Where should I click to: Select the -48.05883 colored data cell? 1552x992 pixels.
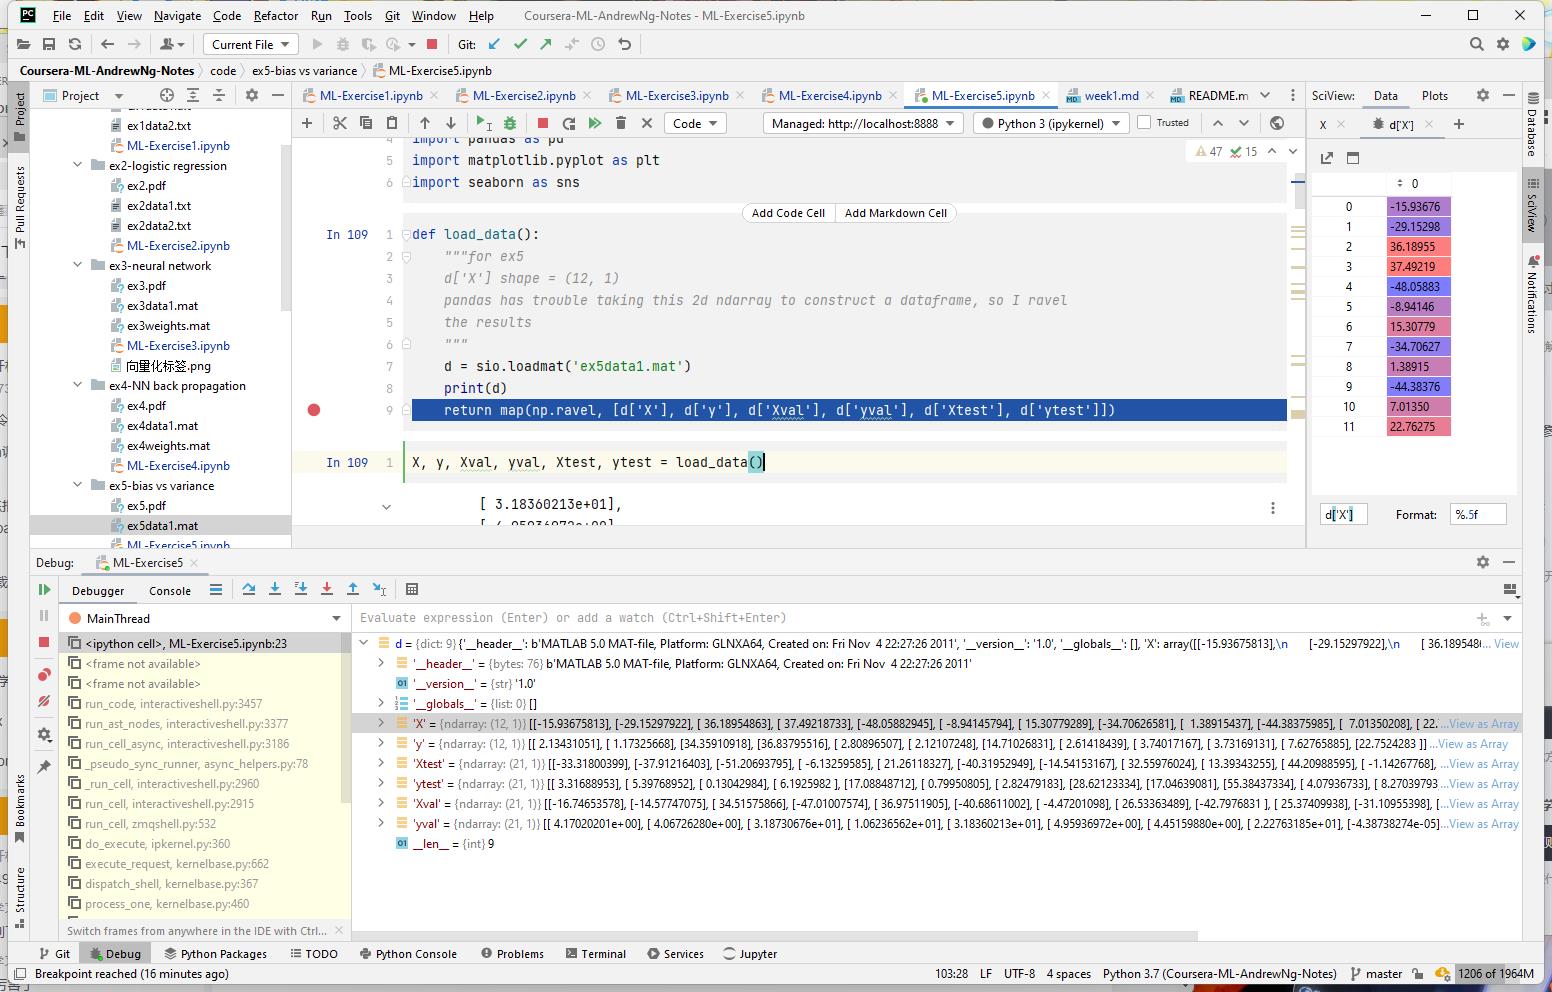tap(1418, 286)
